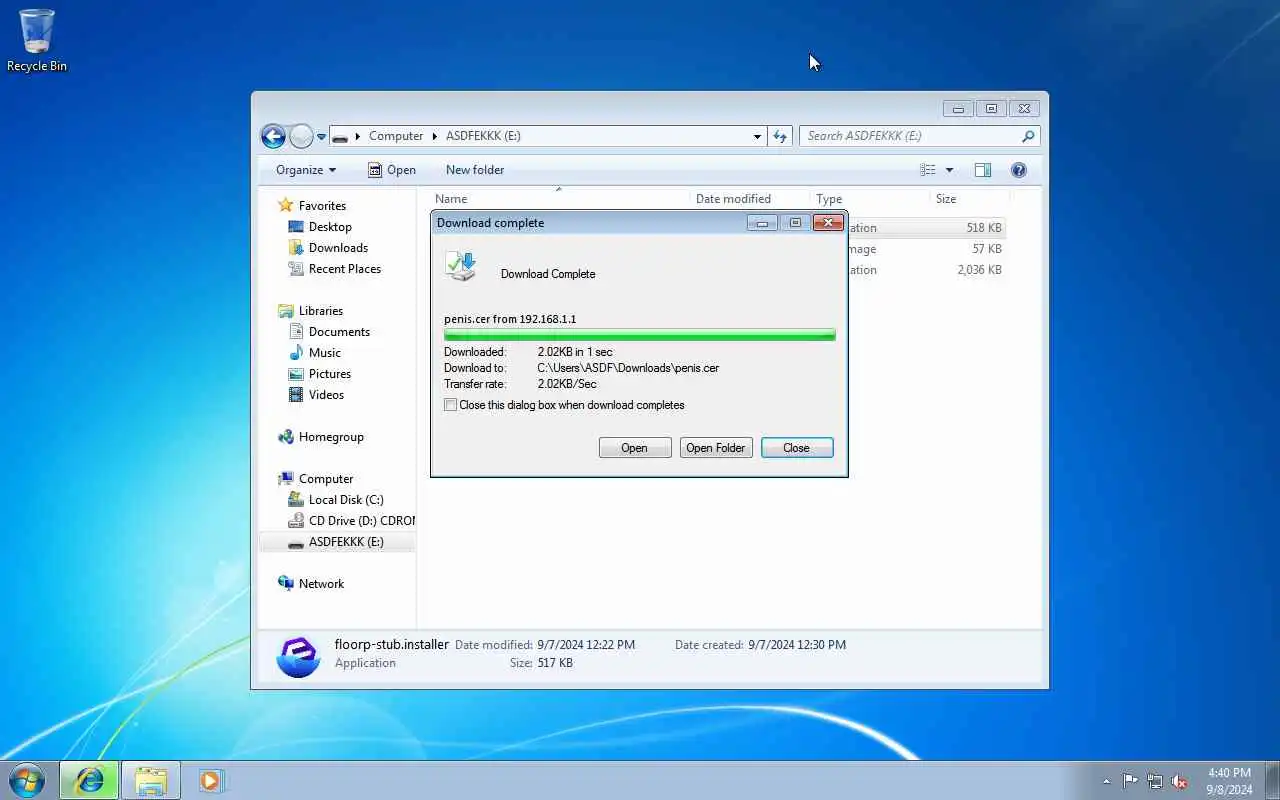
Task: Show hidden icons in the system tray
Action: pos(1106,781)
